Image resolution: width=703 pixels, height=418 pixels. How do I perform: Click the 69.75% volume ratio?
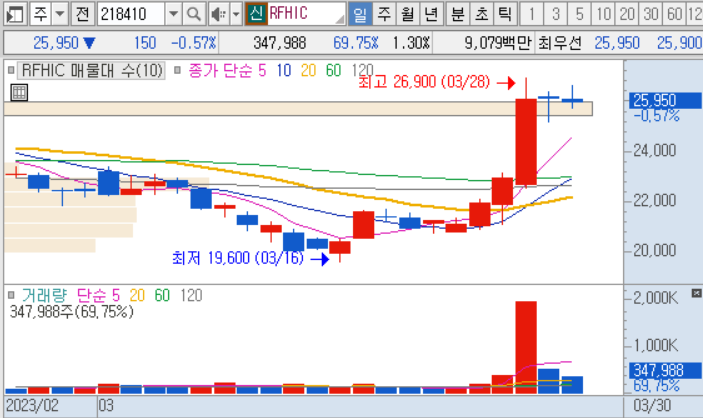point(356,43)
